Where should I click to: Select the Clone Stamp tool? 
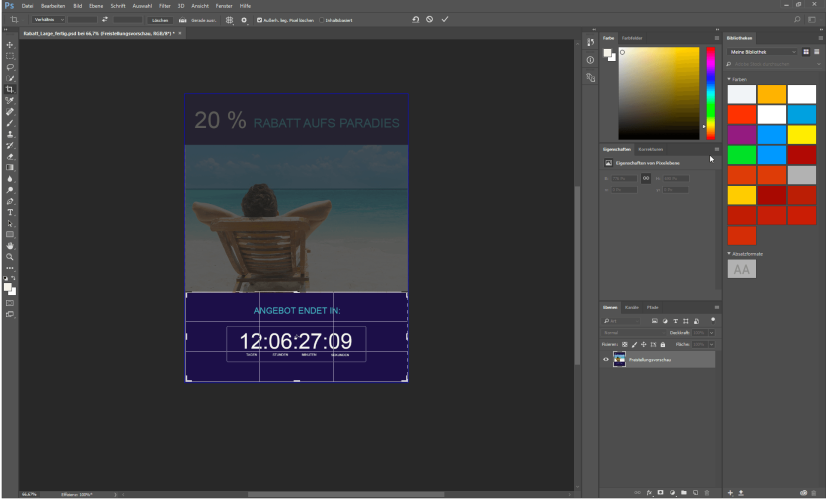(x=9, y=134)
